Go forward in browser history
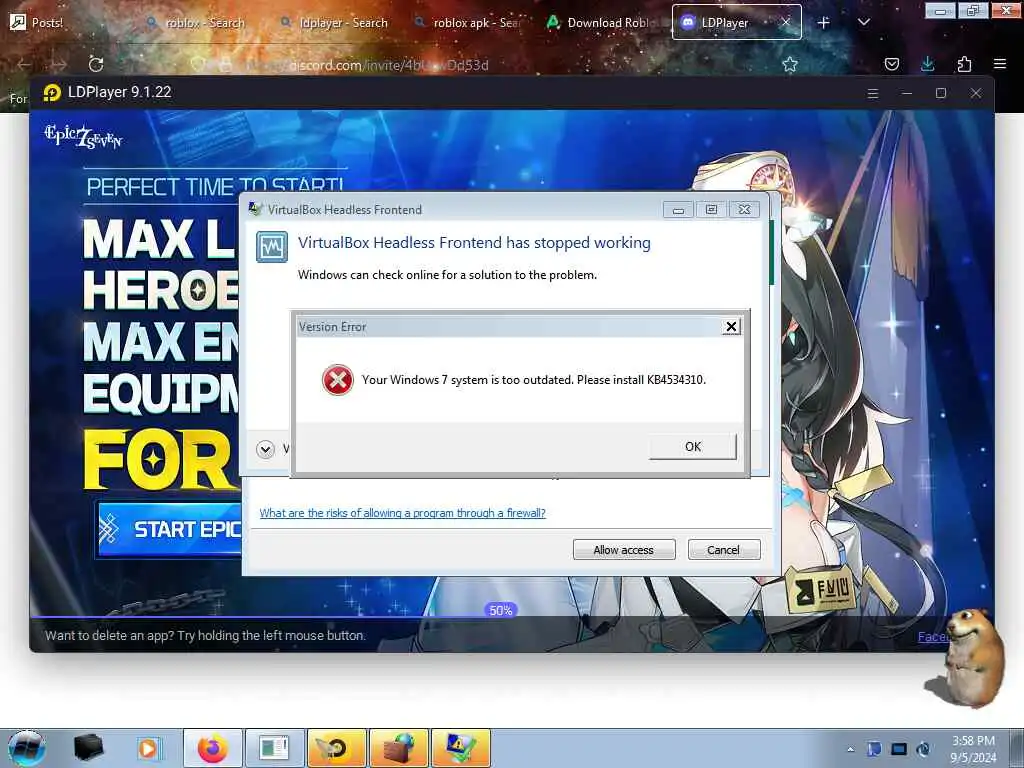 59,64
